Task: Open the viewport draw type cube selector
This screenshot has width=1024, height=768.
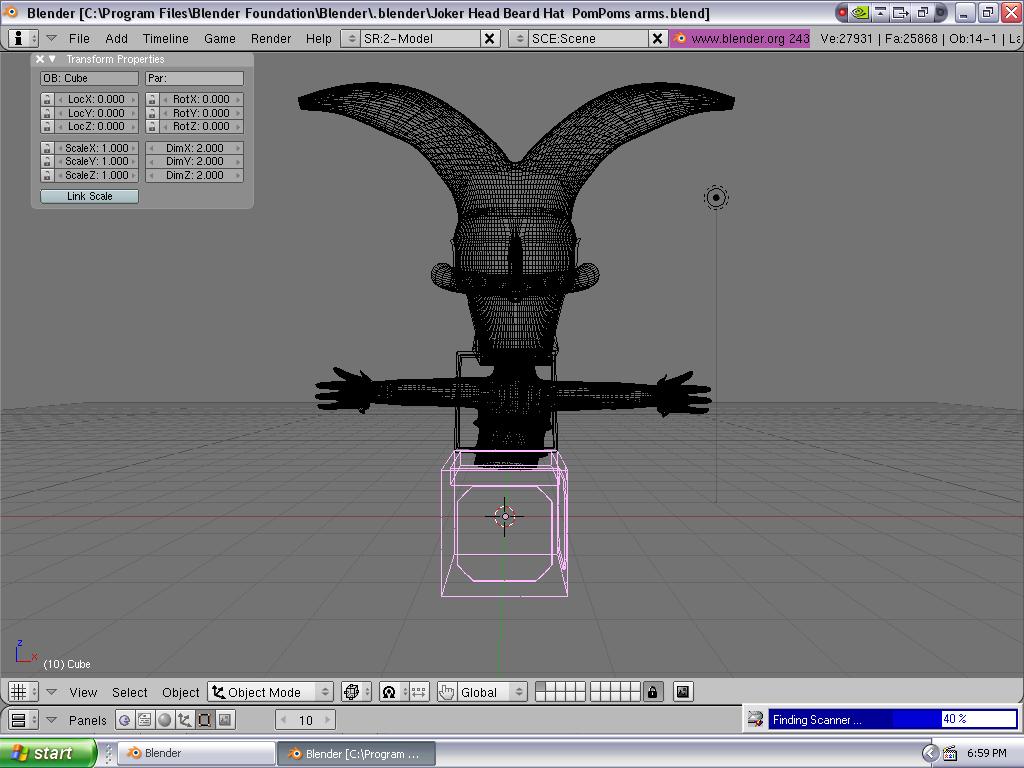Action: (x=357, y=692)
